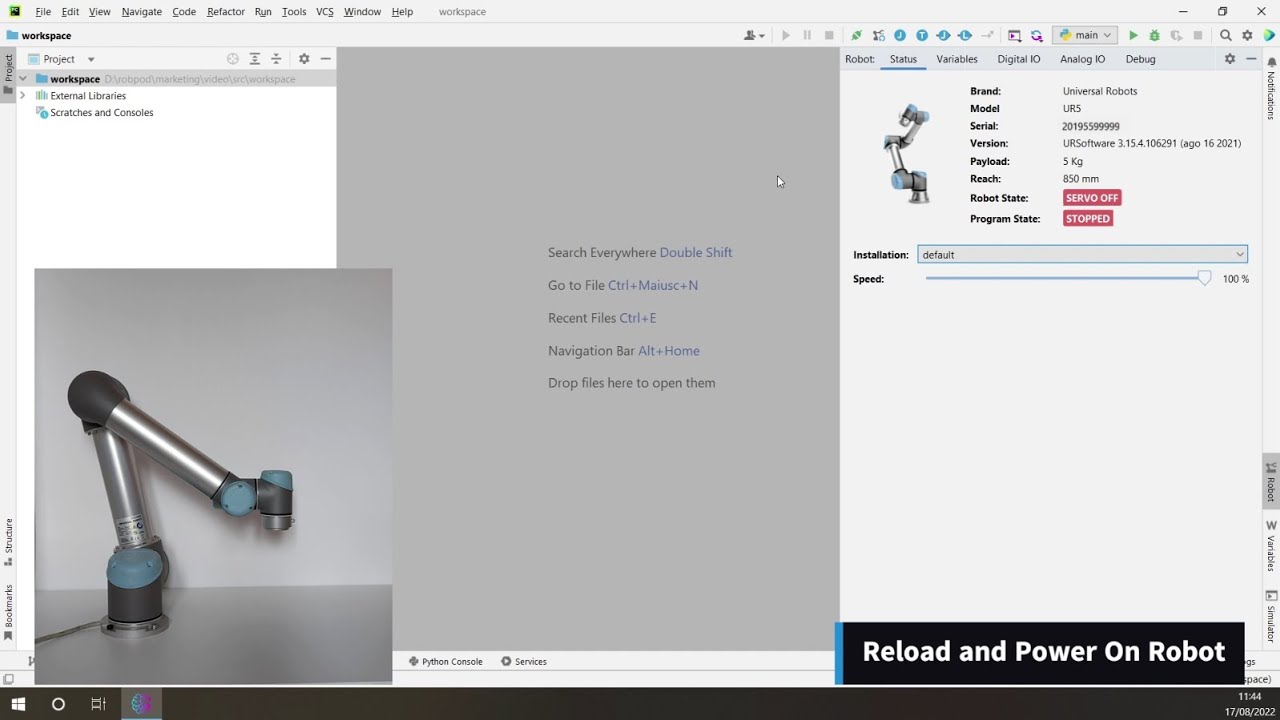The width and height of the screenshot is (1280, 720).
Task: Click the blue J icon with arrows
Action: click(943, 35)
